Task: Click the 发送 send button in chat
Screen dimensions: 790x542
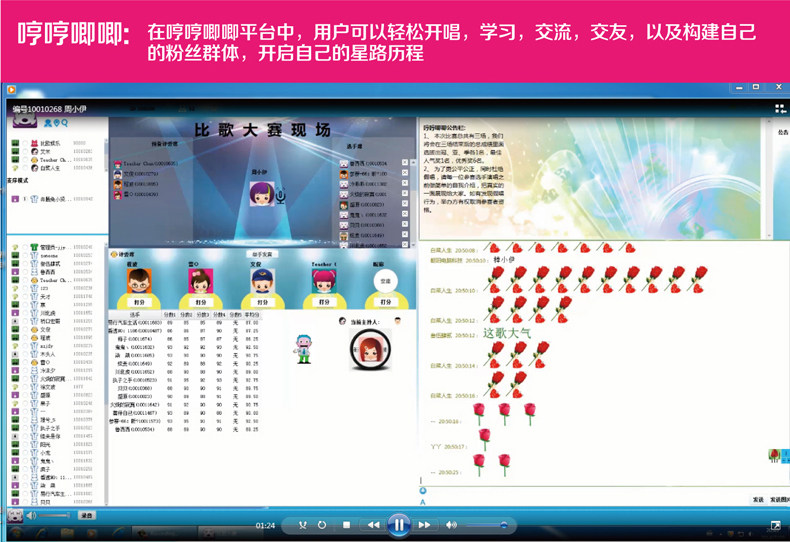Action: pyautogui.click(x=758, y=500)
